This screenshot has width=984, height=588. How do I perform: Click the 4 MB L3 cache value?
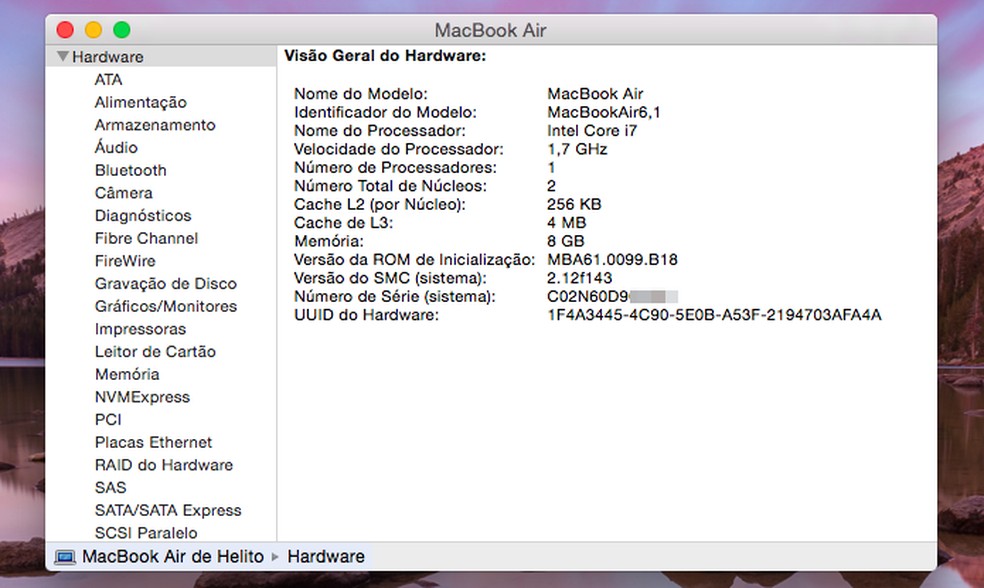(x=567, y=223)
